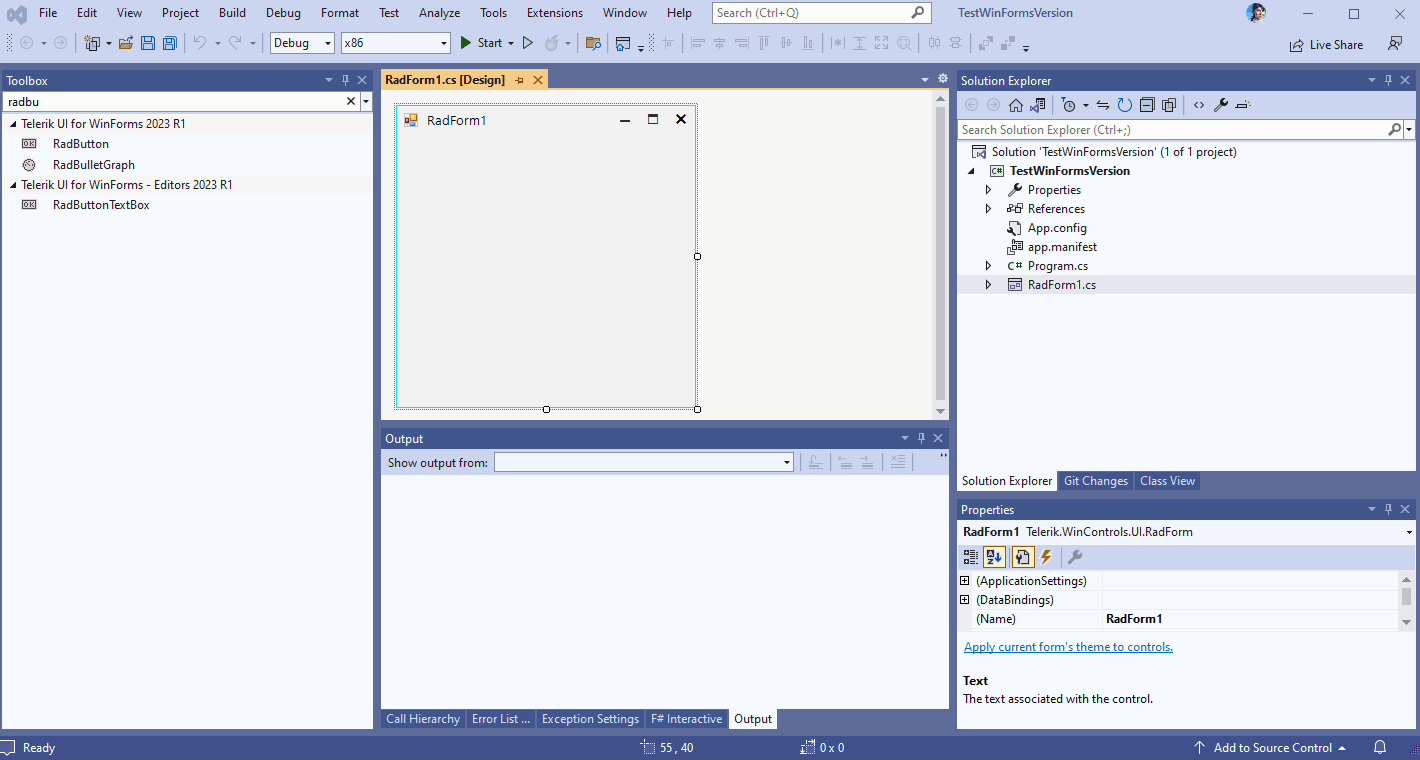The width and height of the screenshot is (1420, 760).
Task: Refresh the Solution Explorer
Action: point(1125,105)
